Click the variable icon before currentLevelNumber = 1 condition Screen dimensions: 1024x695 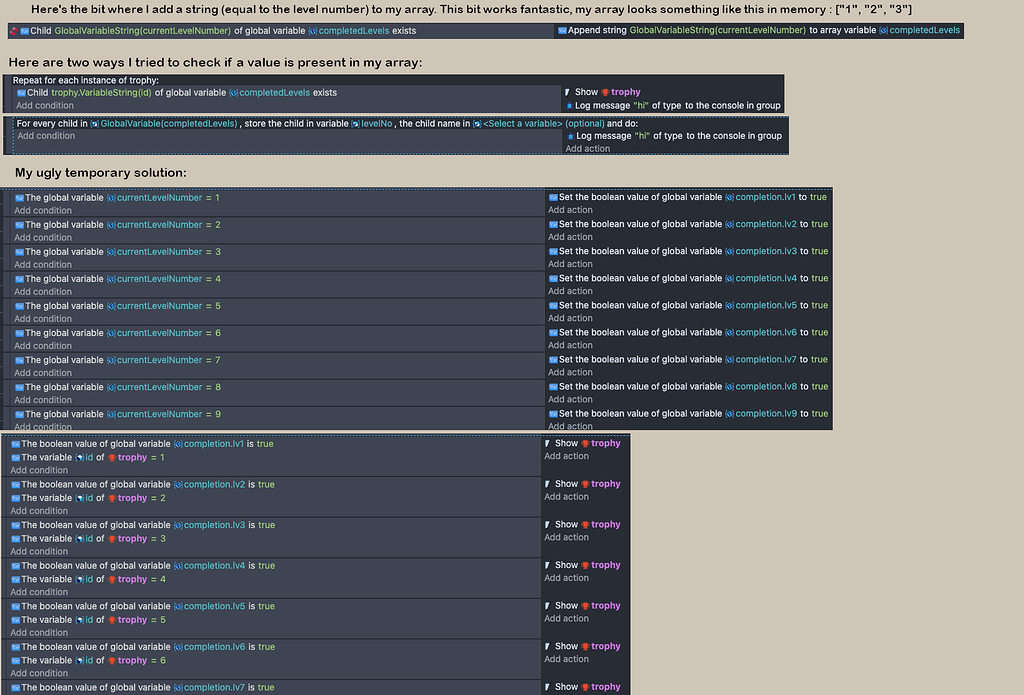pyautogui.click(x=18, y=197)
